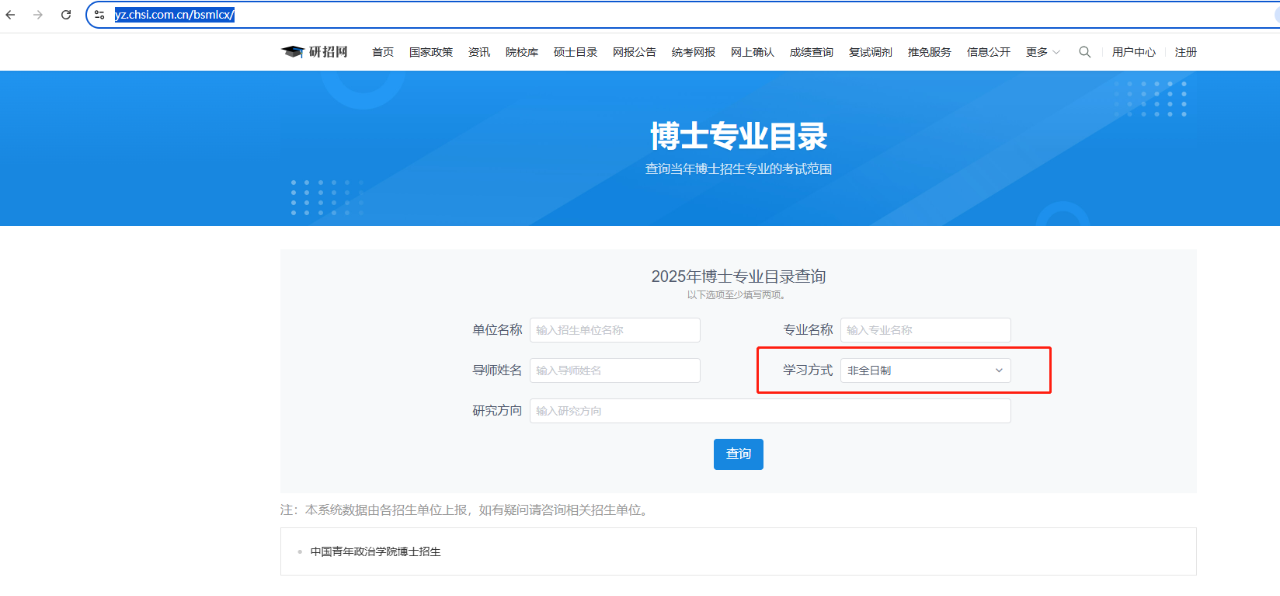Click the browser forward arrow
This screenshot has width=1280, height=596.
39,15
